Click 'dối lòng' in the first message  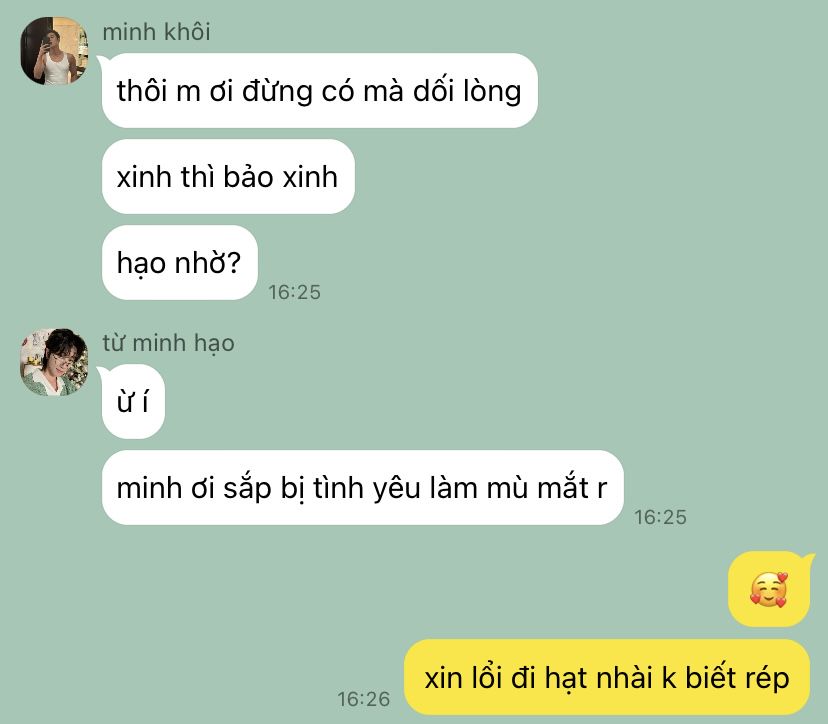[x=467, y=91]
